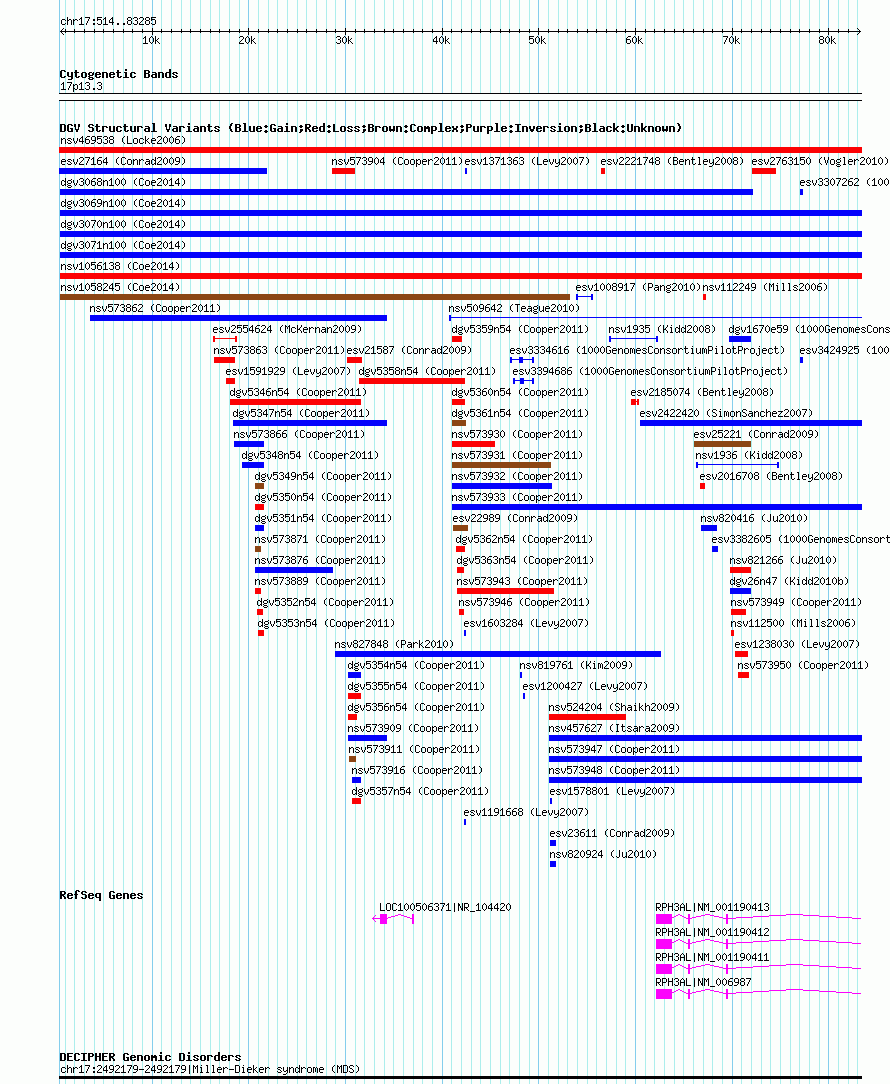Open the nsv573904 (Cooper2011) feature label
This screenshot has width=890, height=1084.
(x=397, y=161)
